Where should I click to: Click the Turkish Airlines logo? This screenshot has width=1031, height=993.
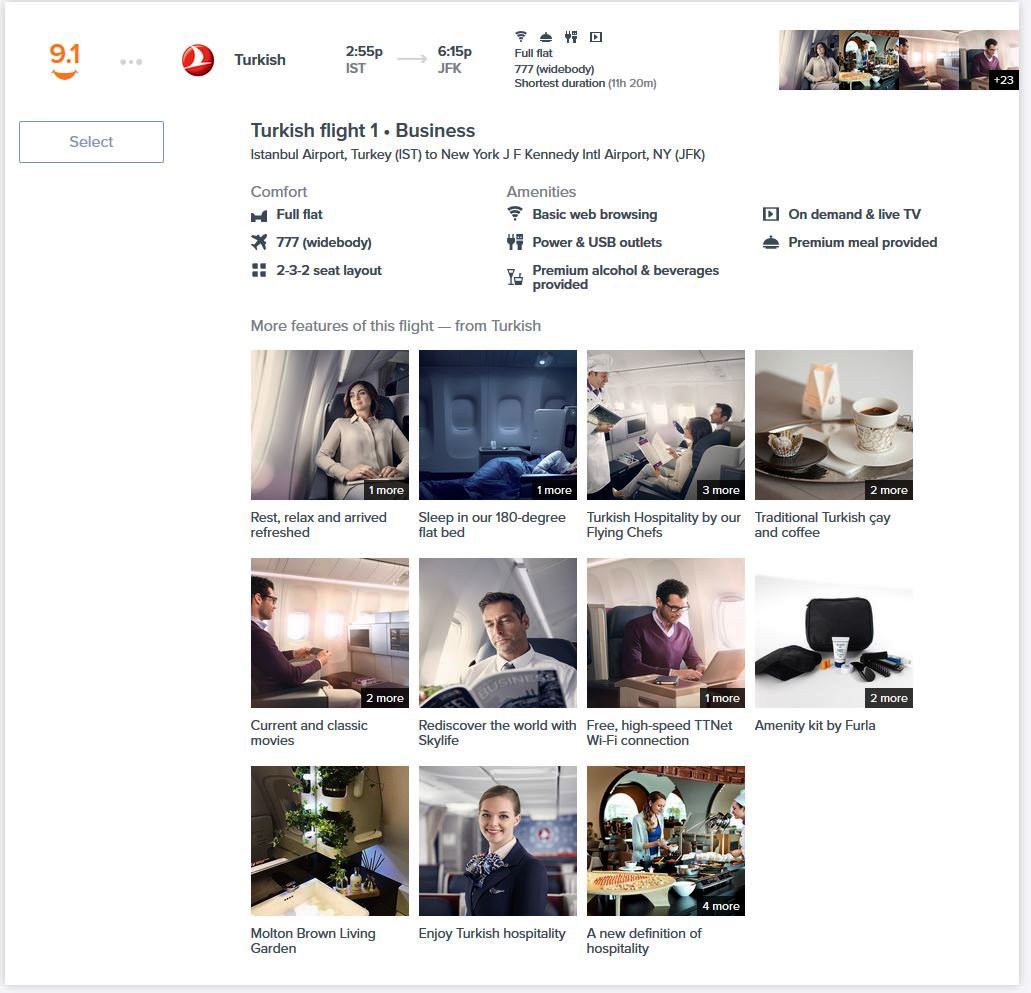[198, 61]
